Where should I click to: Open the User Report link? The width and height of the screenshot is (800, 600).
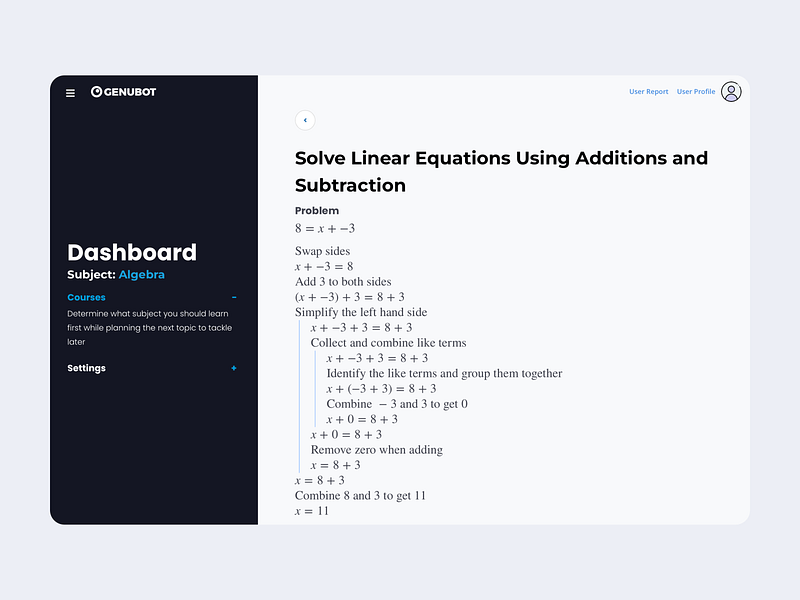click(x=648, y=92)
